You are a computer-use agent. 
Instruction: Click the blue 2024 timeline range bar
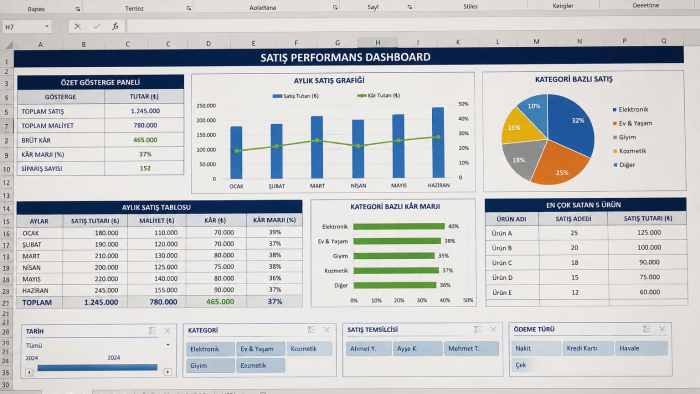[97, 367]
